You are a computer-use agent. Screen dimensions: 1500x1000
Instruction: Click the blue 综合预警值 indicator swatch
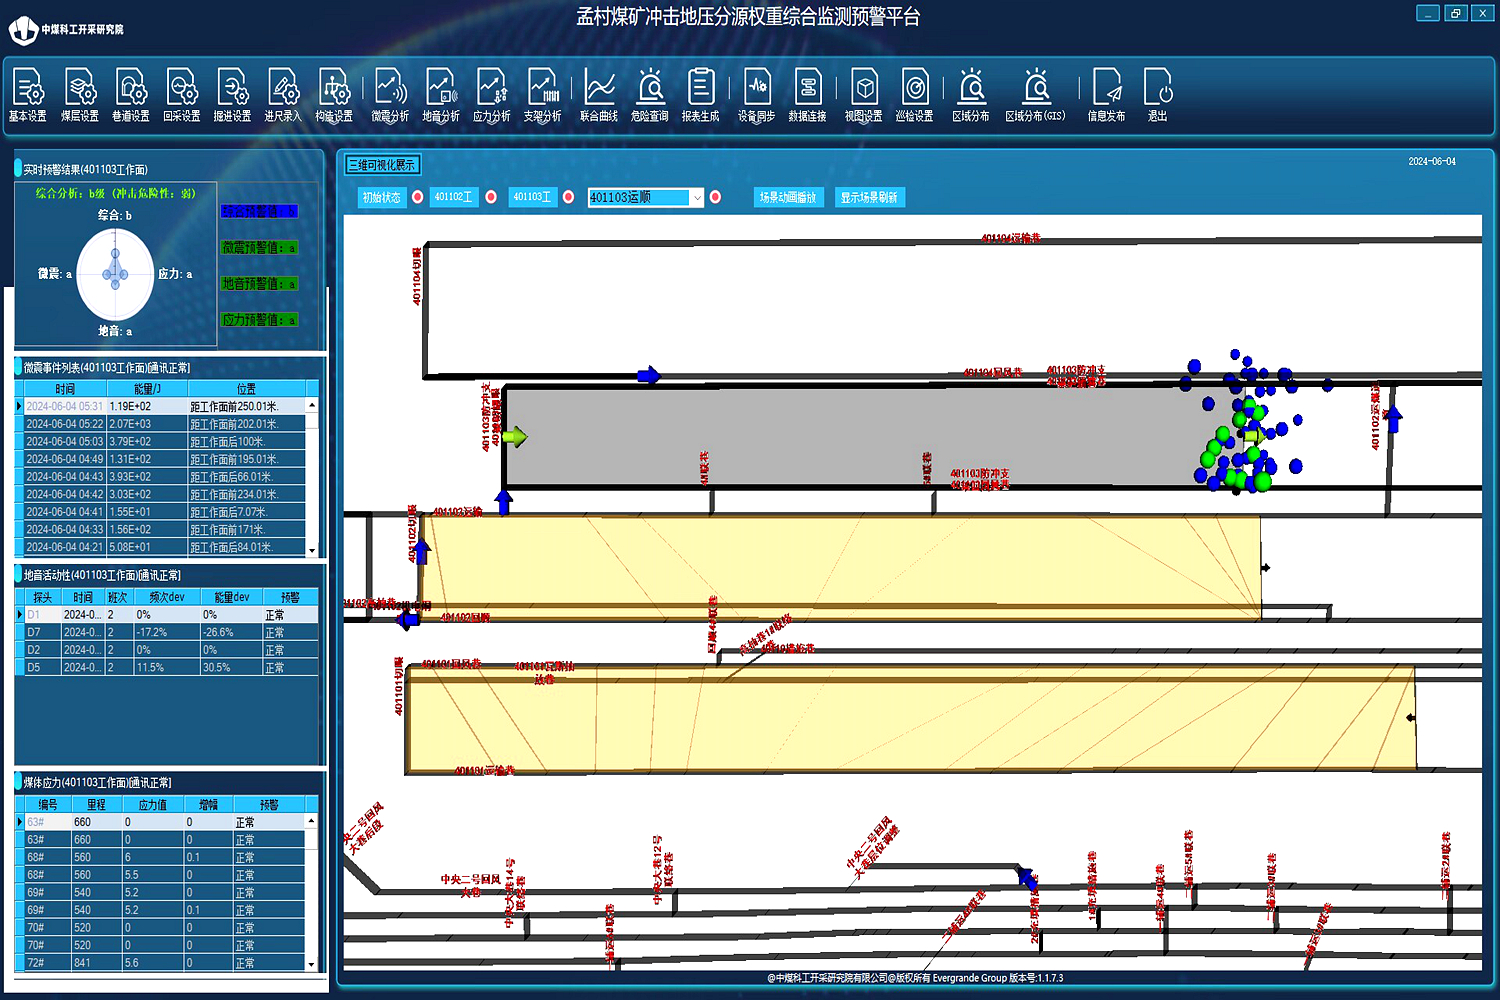coord(259,212)
